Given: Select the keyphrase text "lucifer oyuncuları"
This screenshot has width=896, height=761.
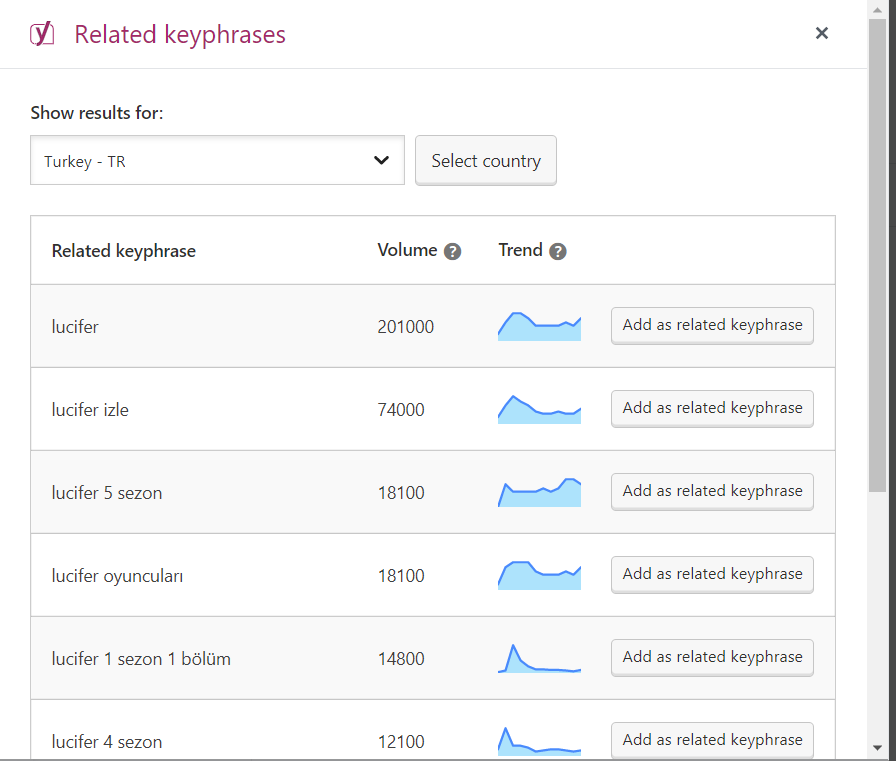Looking at the screenshot, I should click(x=117, y=576).
